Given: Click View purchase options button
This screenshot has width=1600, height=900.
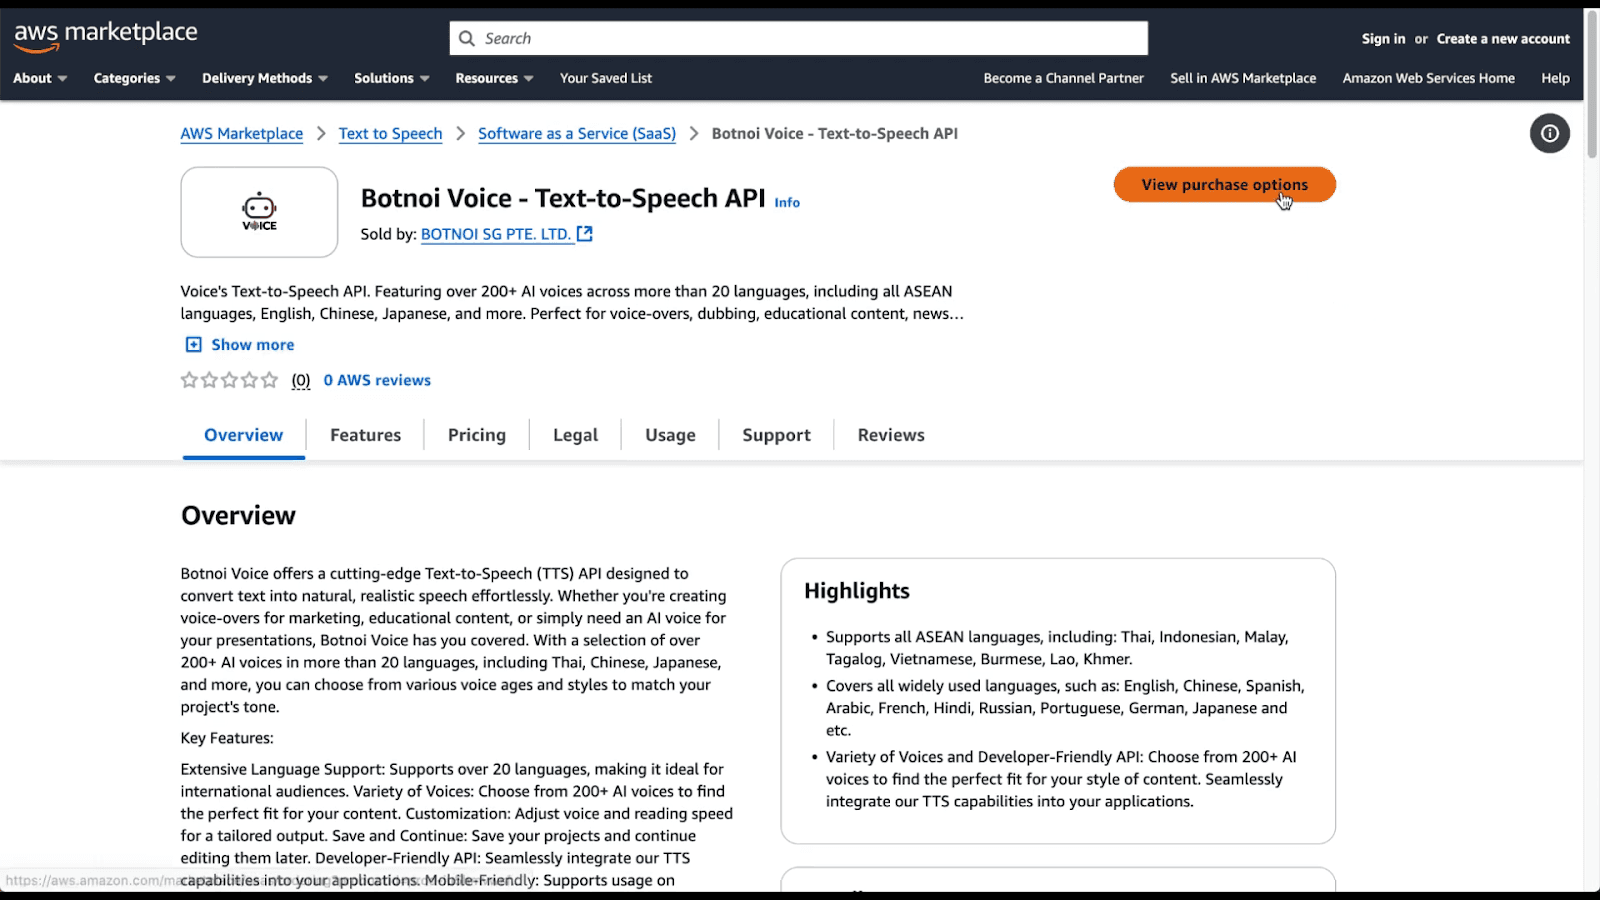Looking at the screenshot, I should 1225,185.
